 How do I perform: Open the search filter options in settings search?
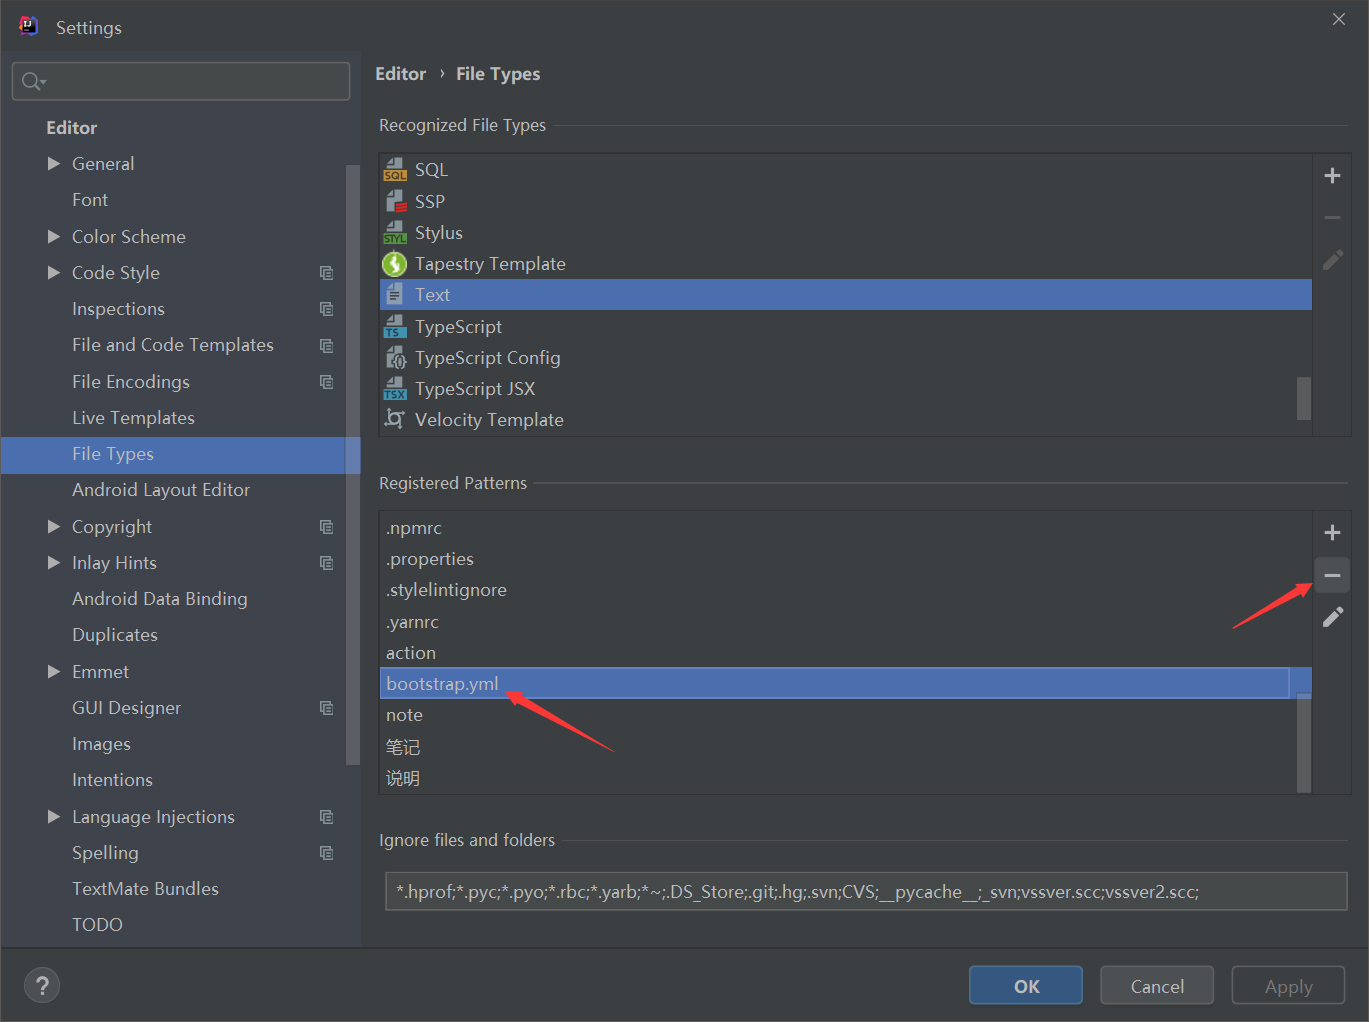click(x=33, y=81)
